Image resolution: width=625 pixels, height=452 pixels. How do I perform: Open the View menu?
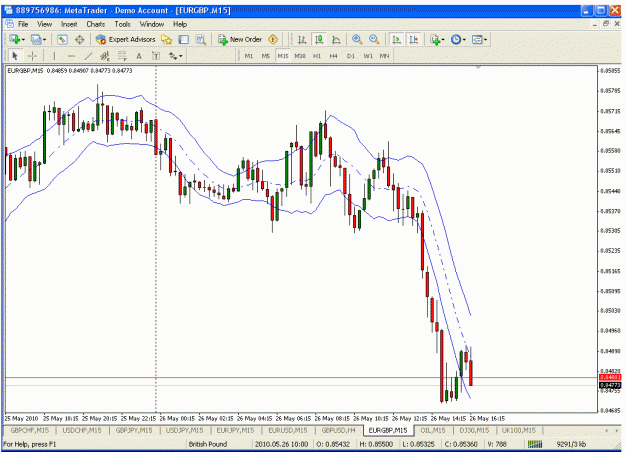45,24
